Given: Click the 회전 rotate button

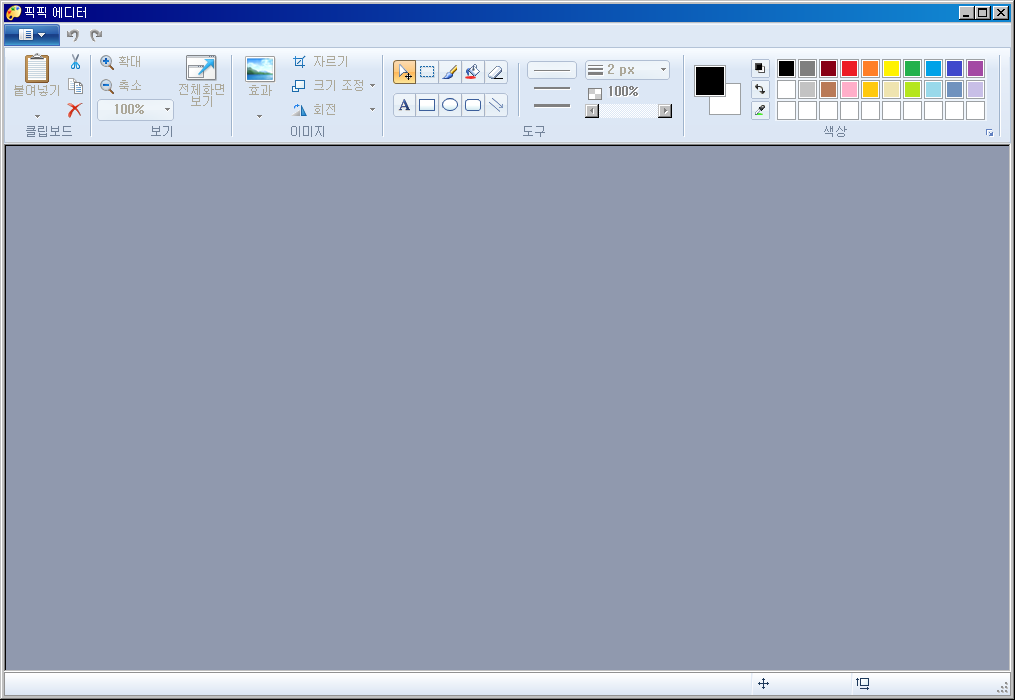Looking at the screenshot, I should coord(314,109).
